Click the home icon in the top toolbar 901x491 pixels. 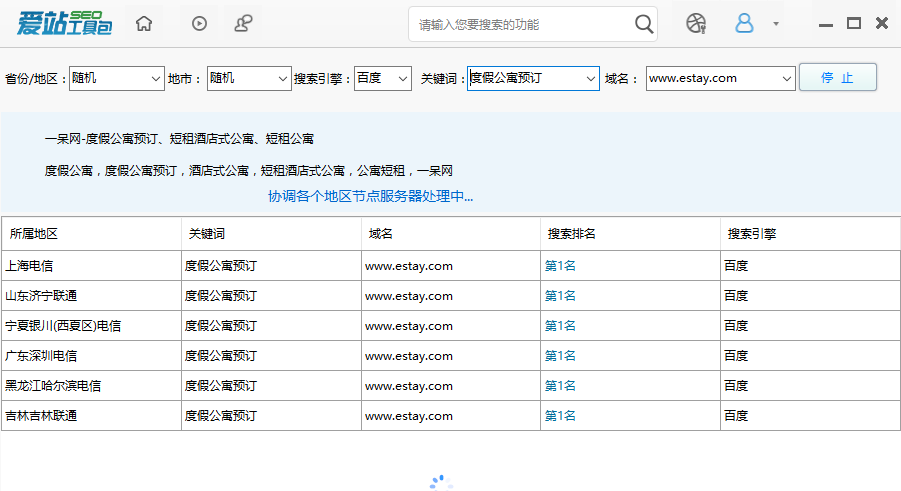click(x=145, y=23)
